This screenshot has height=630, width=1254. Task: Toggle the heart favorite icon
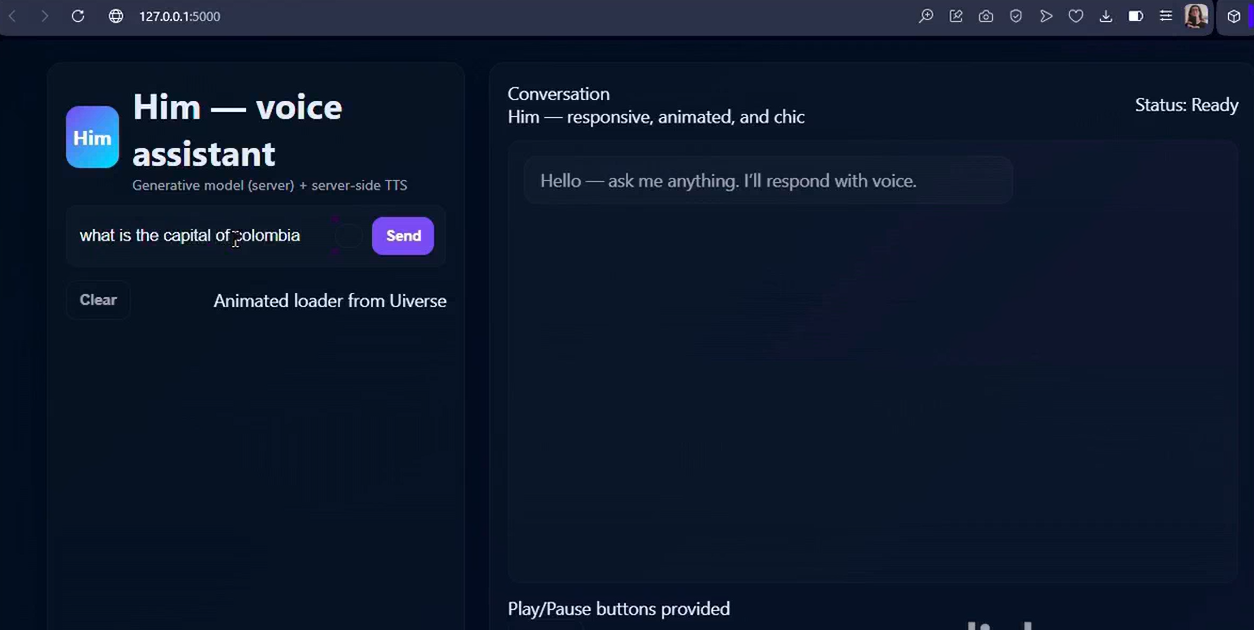(x=1076, y=16)
